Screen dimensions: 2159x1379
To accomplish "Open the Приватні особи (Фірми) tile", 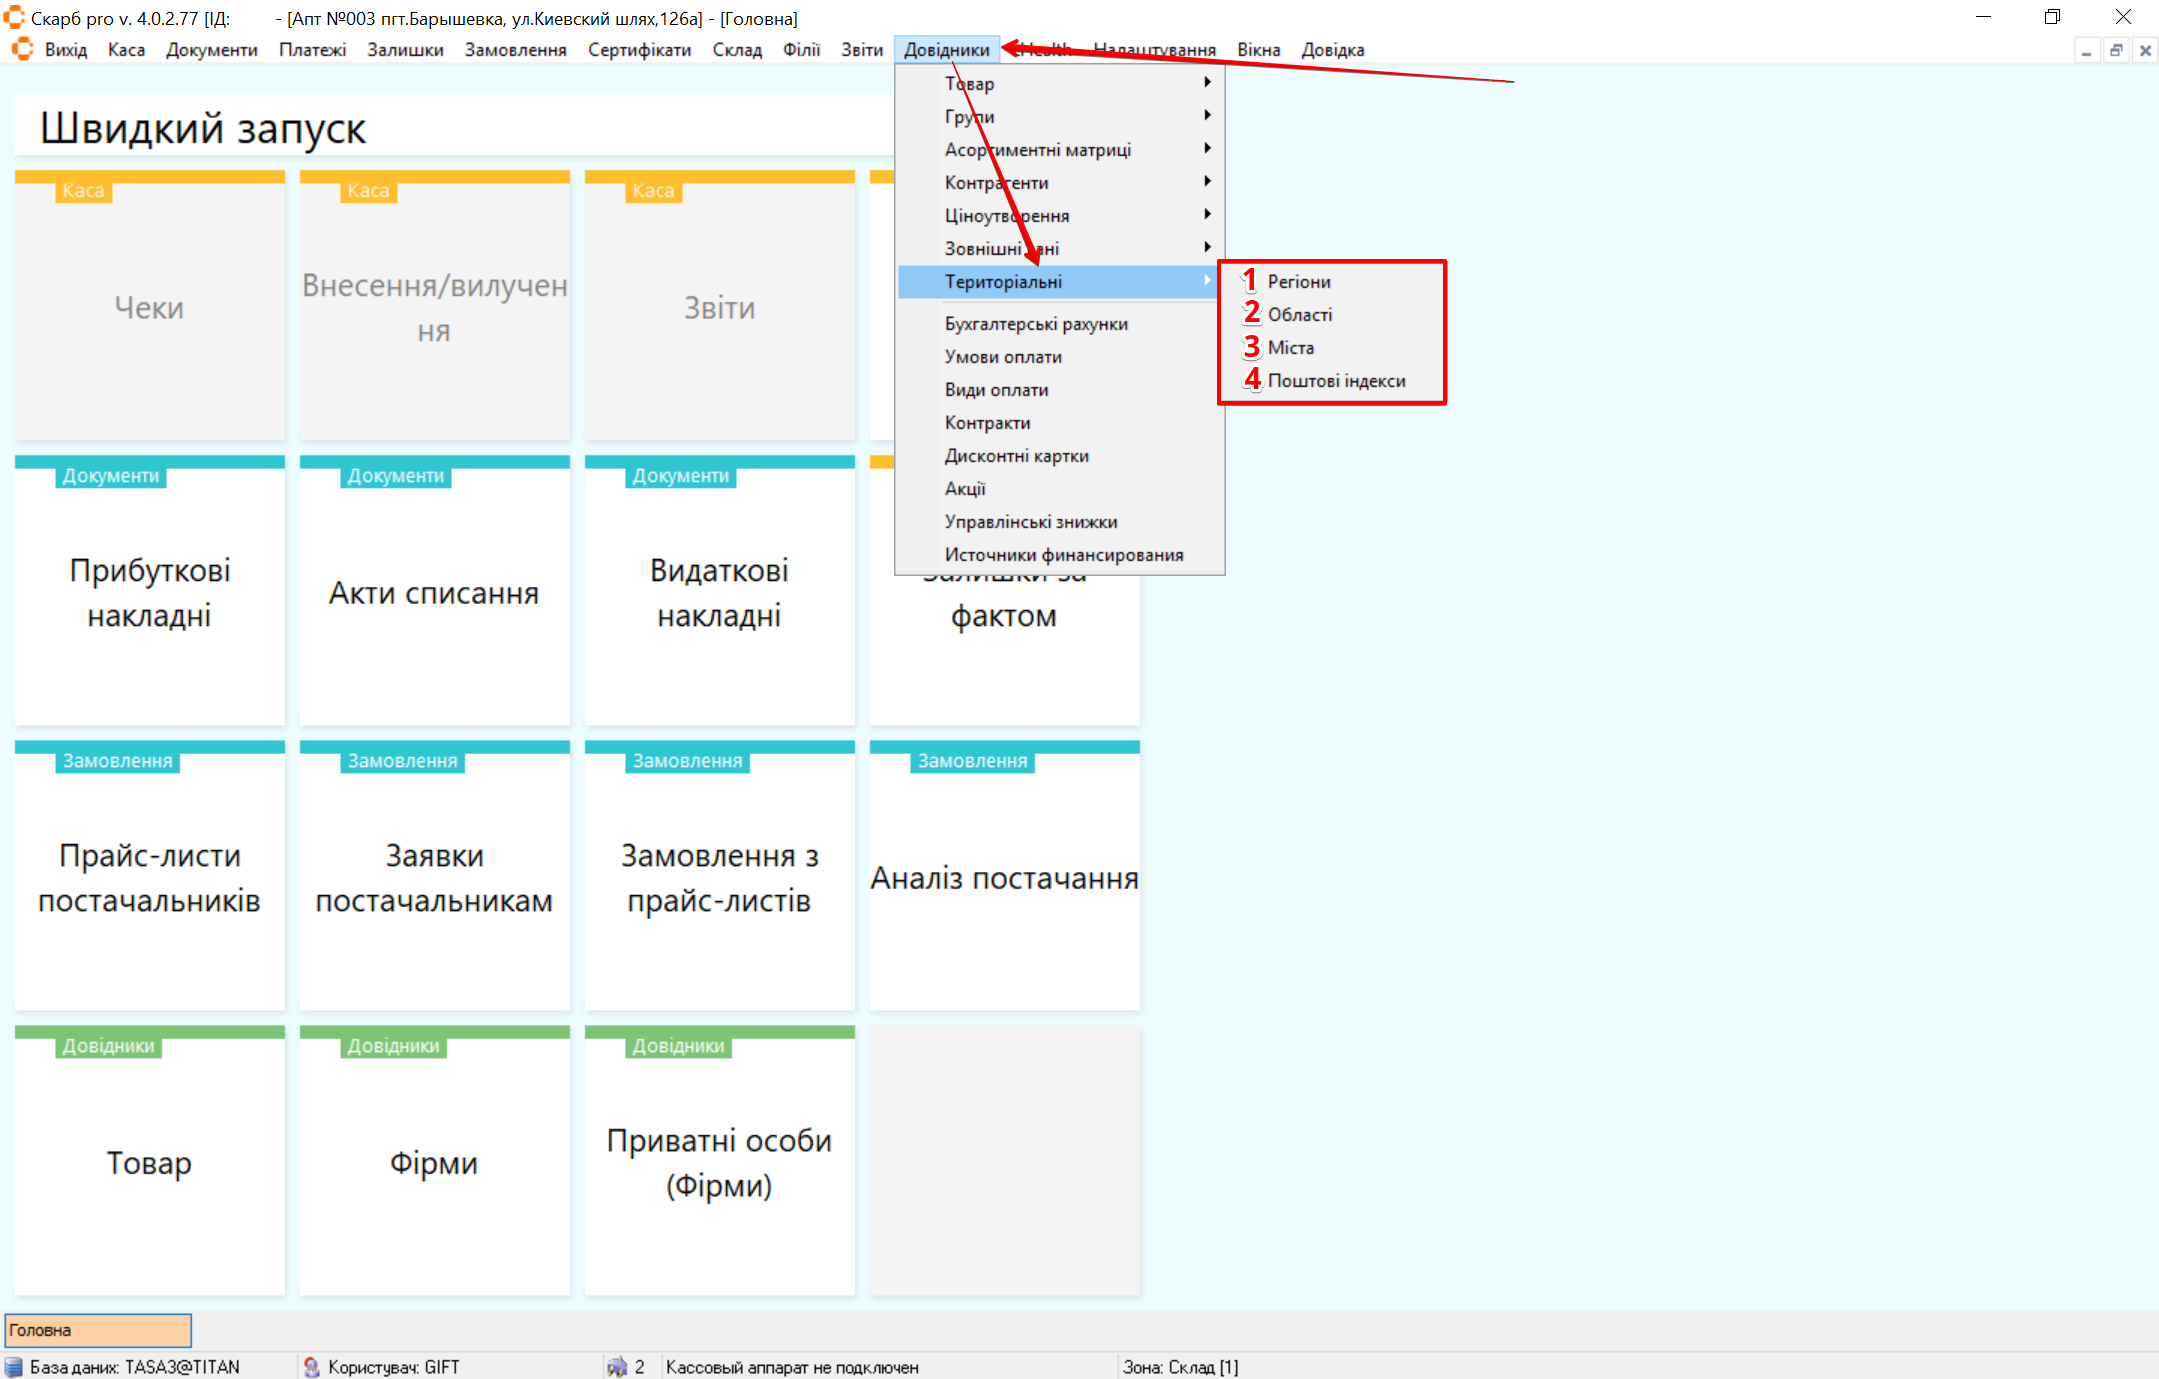I will click(x=719, y=1162).
